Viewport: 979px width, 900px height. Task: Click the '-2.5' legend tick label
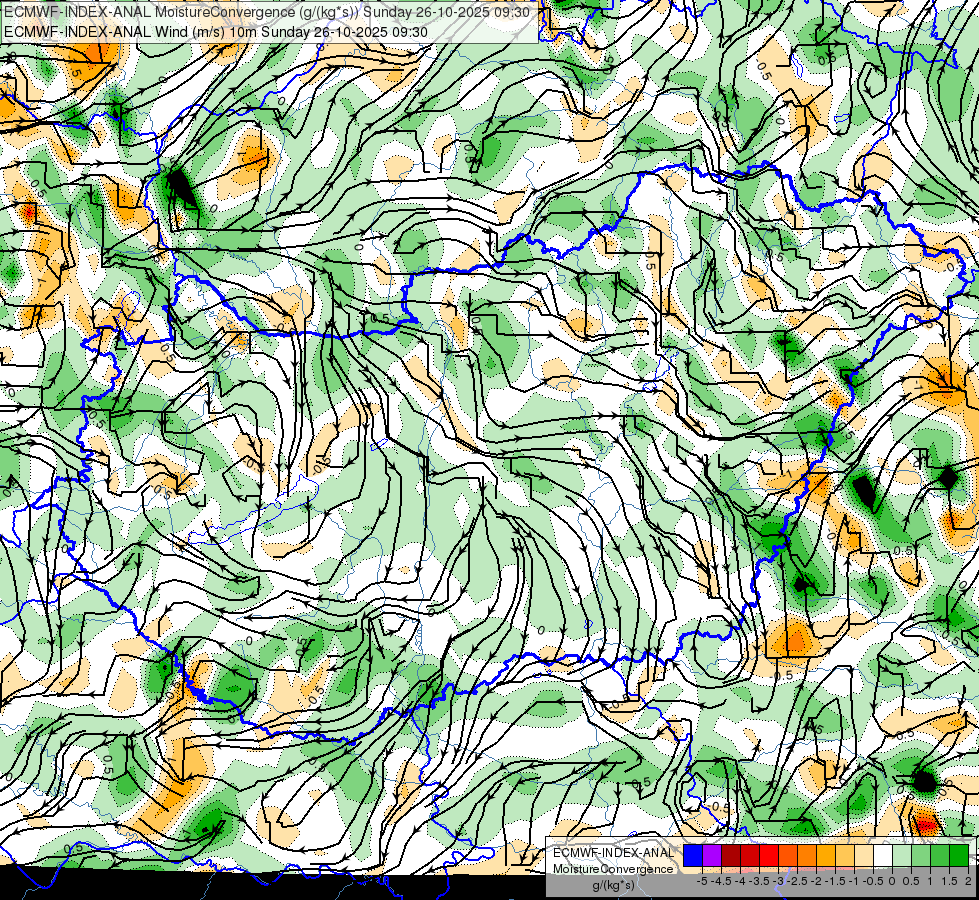[797, 881]
